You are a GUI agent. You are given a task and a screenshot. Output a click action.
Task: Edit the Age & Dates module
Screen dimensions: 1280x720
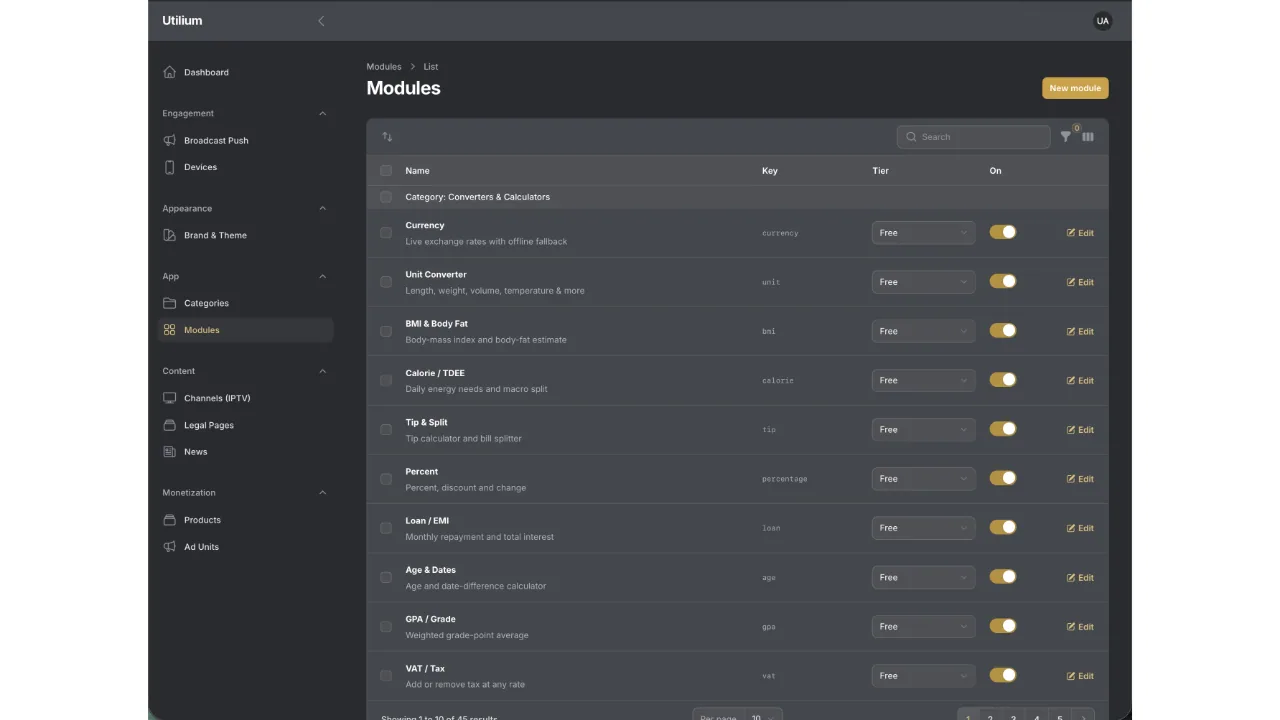(x=1080, y=577)
